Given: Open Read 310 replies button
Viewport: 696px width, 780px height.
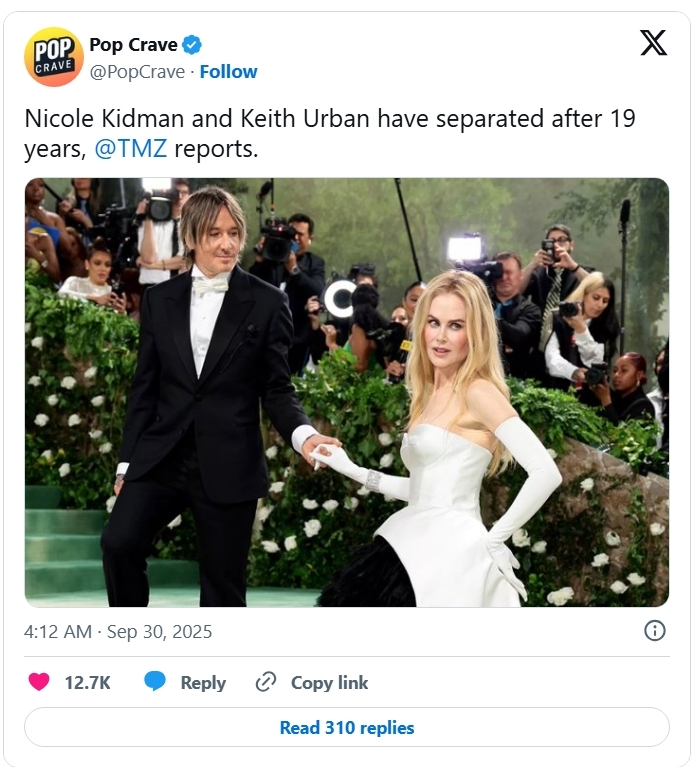Looking at the screenshot, I should click(x=347, y=727).
